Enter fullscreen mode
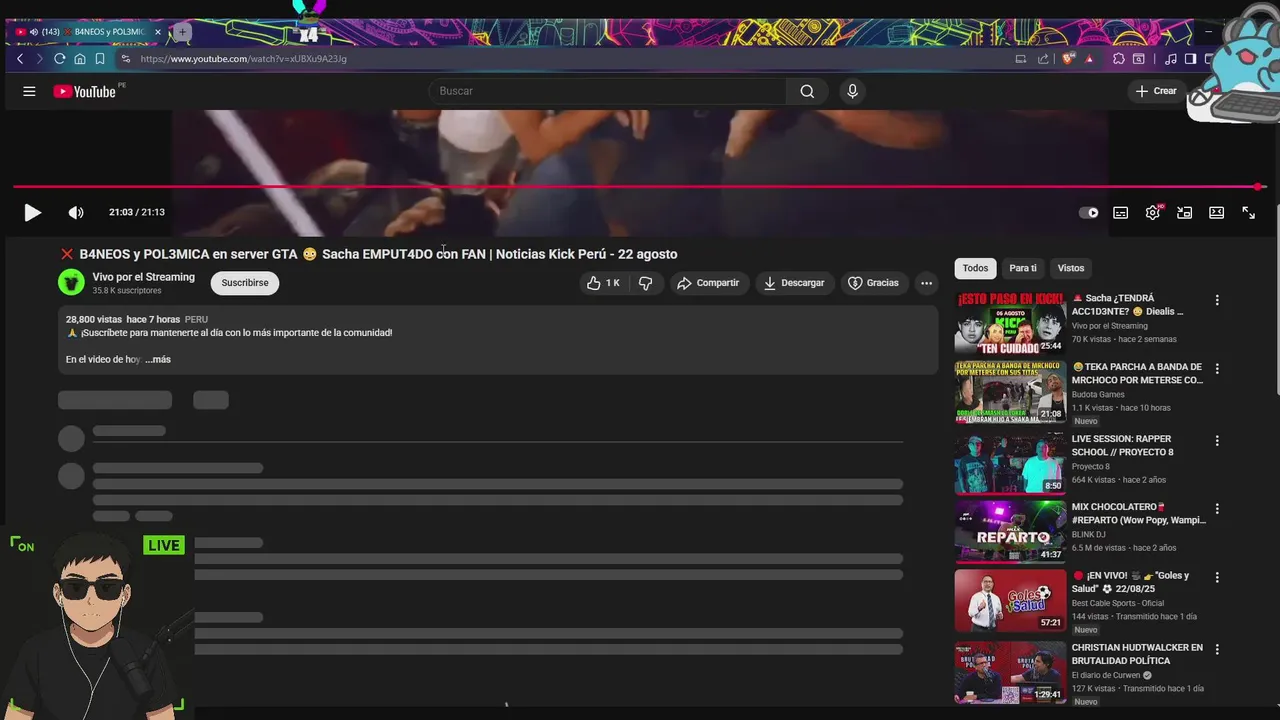The width and height of the screenshot is (1280, 720). 1249,212
